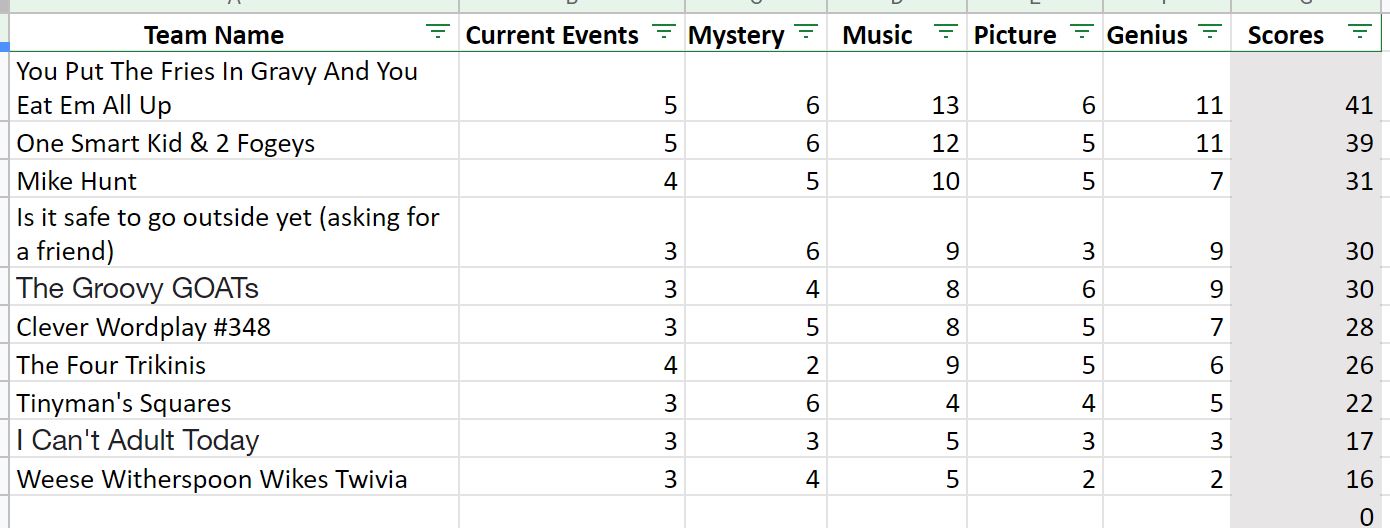The width and height of the screenshot is (1390, 528).
Task: Select Weese Witherspoon Wikes Twivia cell
Action: (x=234, y=479)
